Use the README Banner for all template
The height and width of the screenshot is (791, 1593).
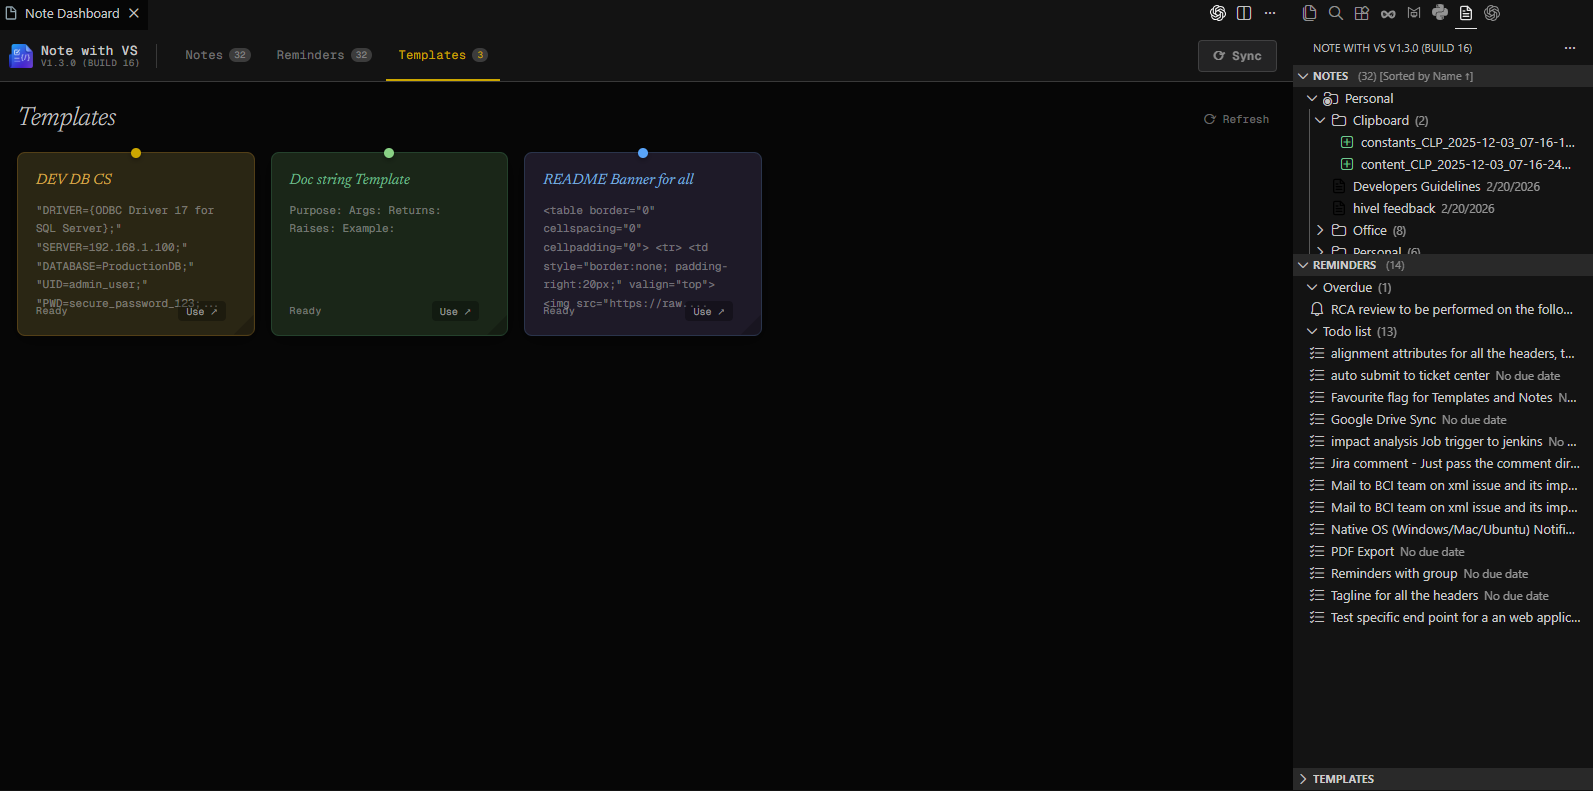709,312
